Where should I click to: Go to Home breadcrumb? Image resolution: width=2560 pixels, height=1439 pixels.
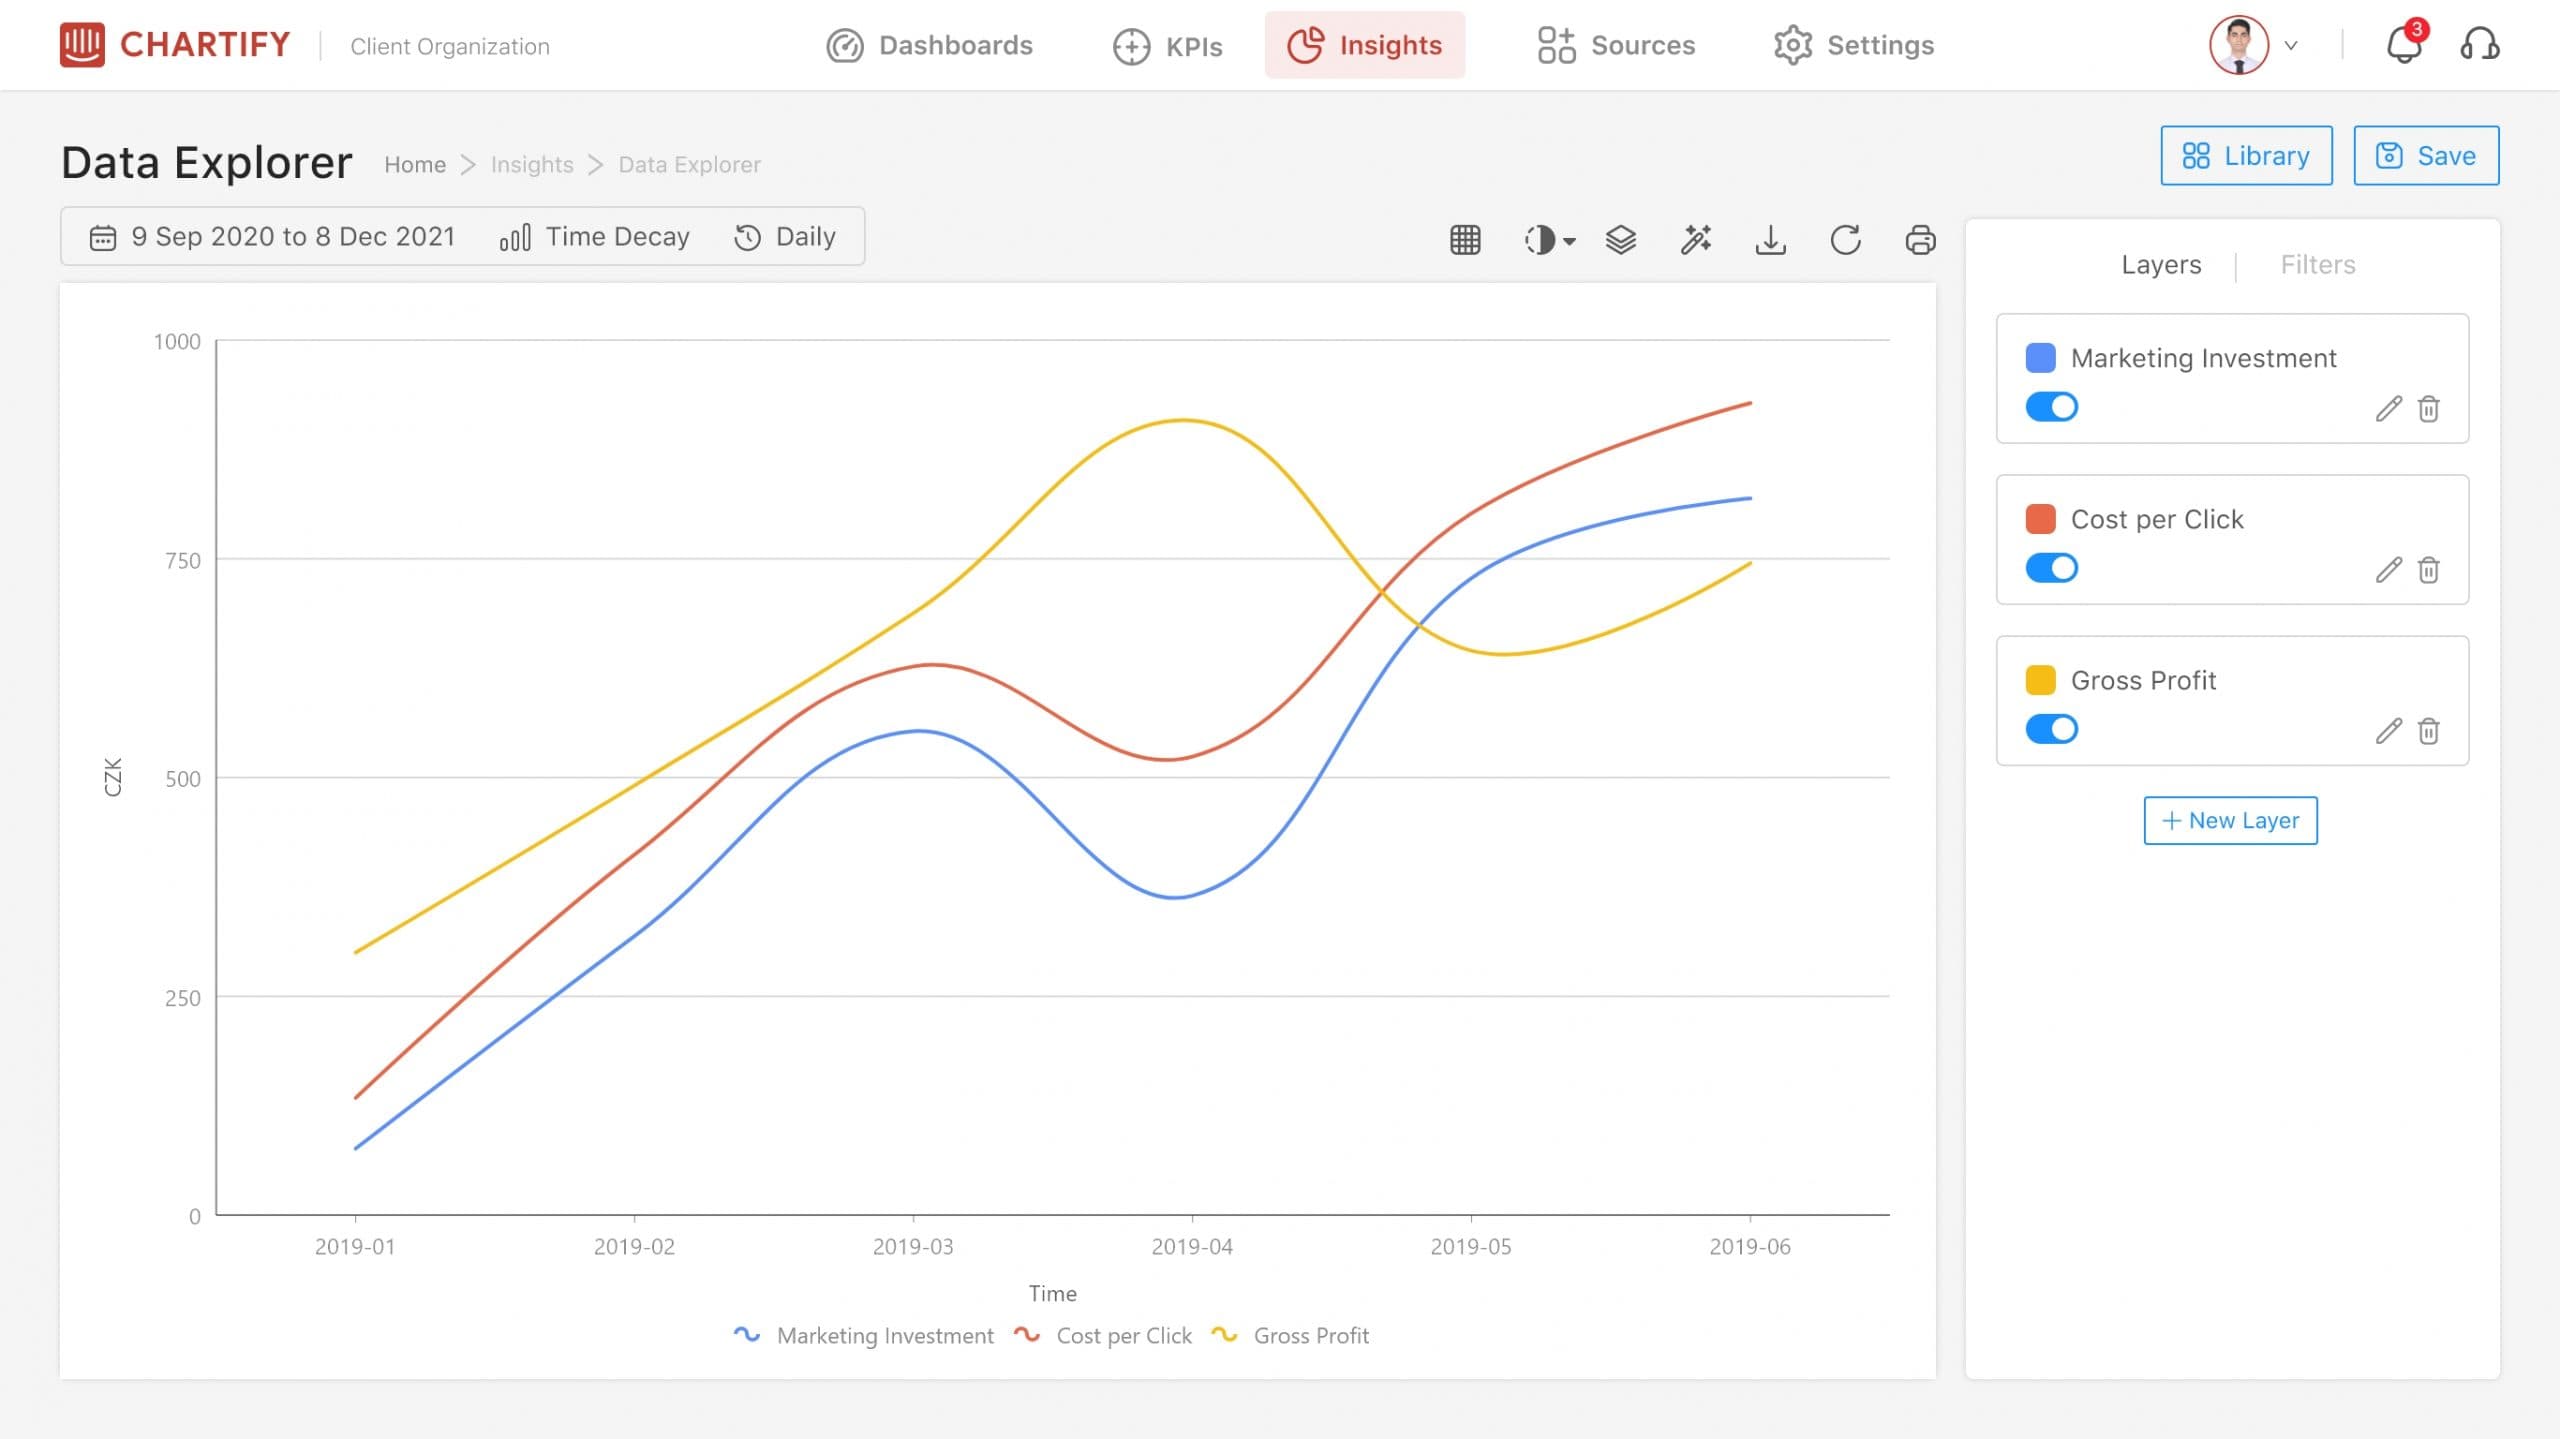(415, 164)
